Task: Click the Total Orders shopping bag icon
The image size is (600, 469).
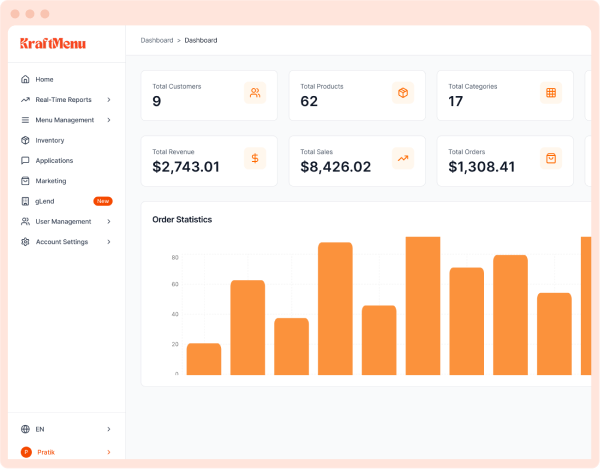Action: tap(551, 158)
